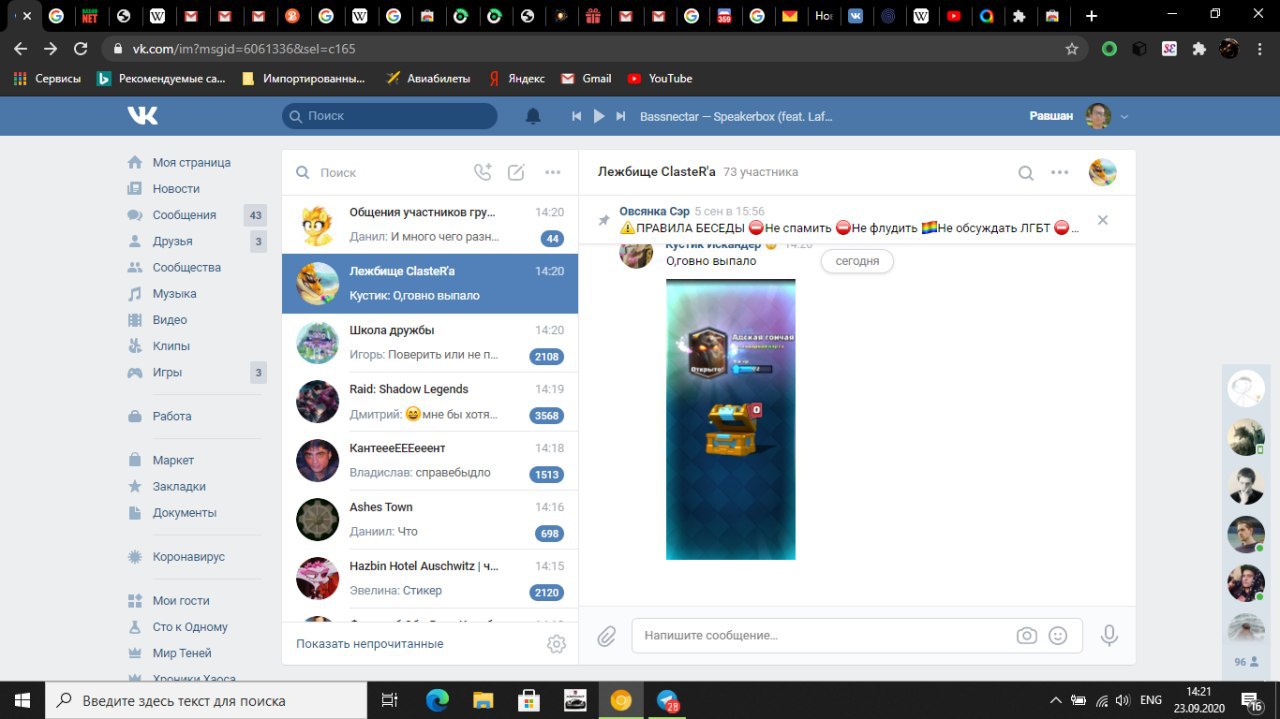The height and width of the screenshot is (719, 1280).
Task: Open Windows Start menu
Action: click(22, 700)
